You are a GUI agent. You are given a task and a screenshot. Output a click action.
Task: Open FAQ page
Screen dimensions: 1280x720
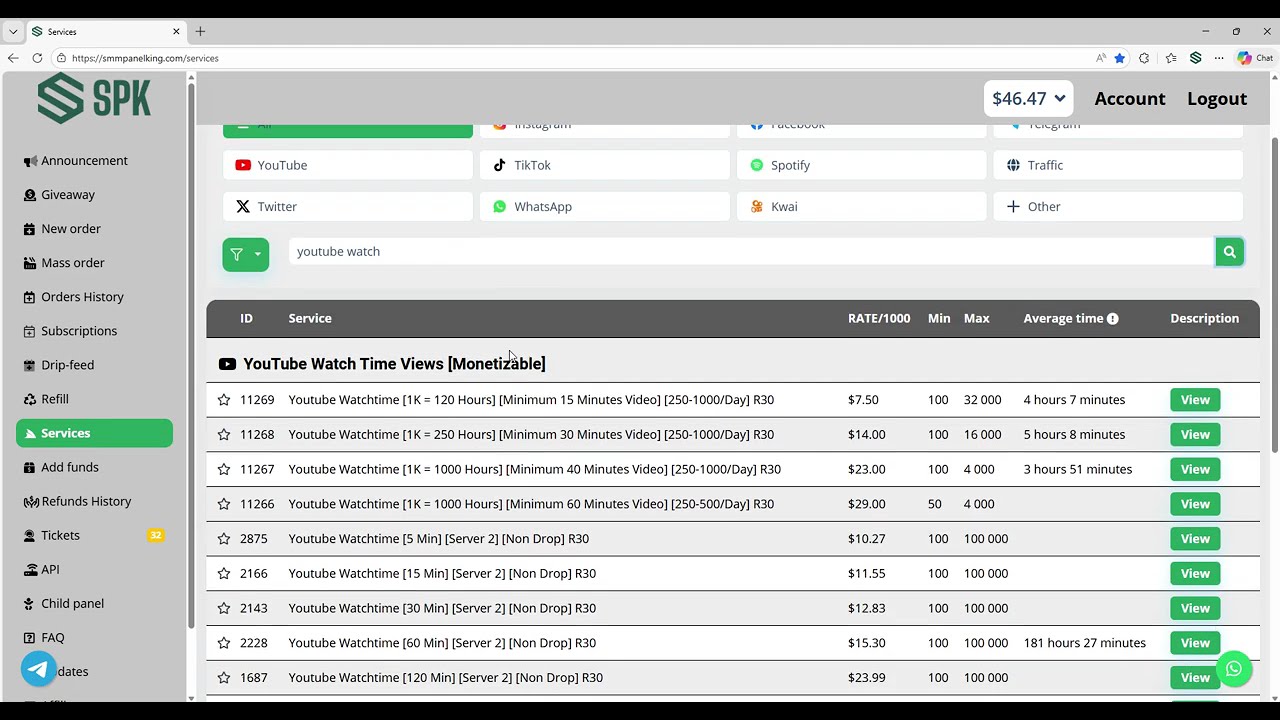coord(94,637)
